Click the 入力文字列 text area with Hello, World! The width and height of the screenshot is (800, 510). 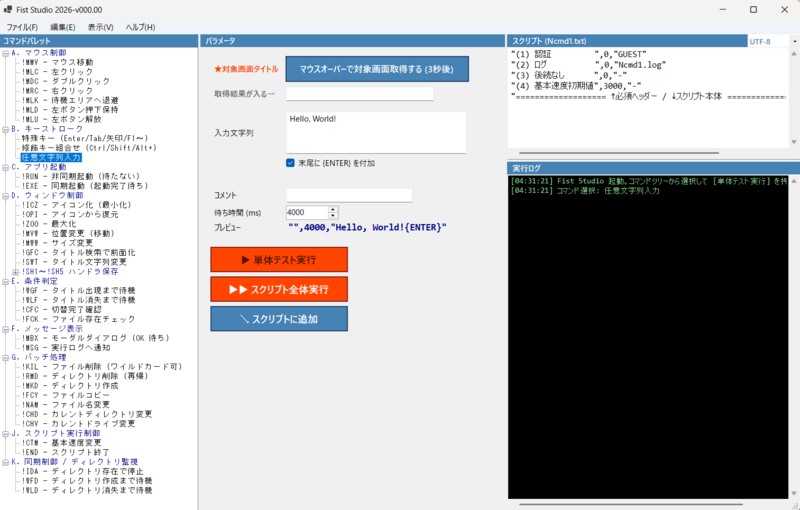[376, 133]
